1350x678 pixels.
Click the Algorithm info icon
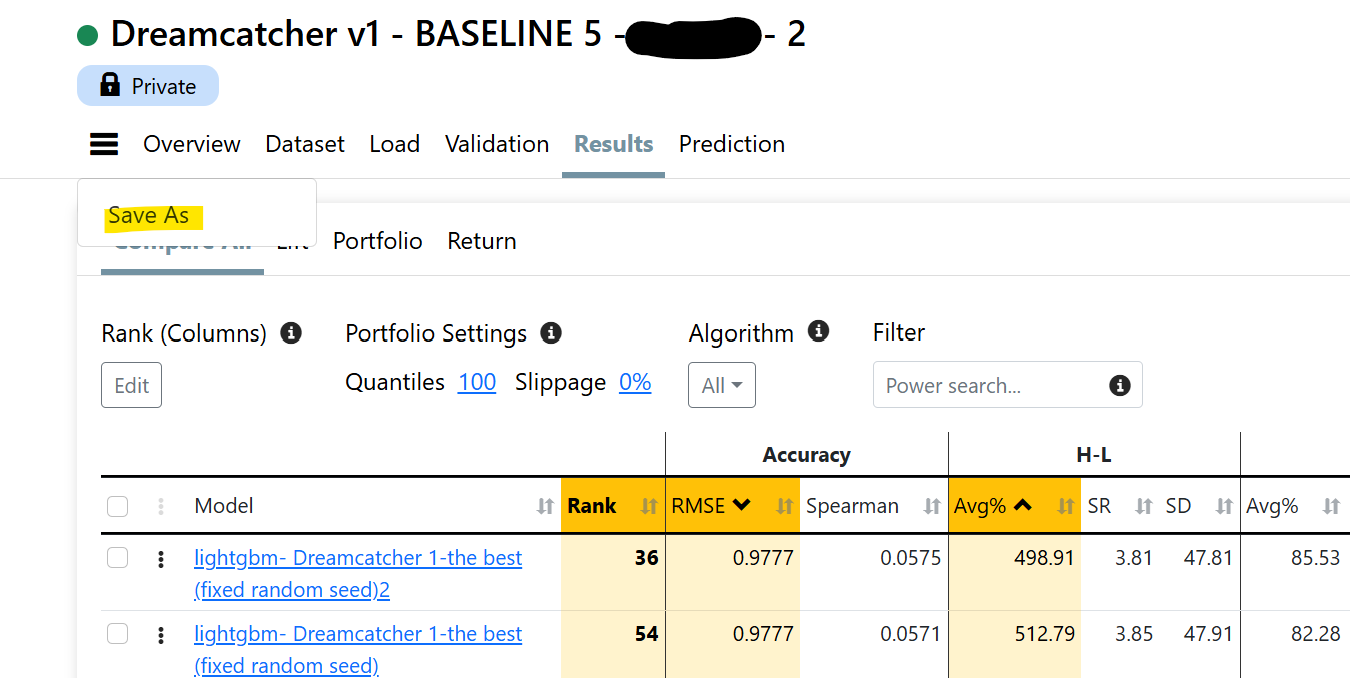point(818,331)
